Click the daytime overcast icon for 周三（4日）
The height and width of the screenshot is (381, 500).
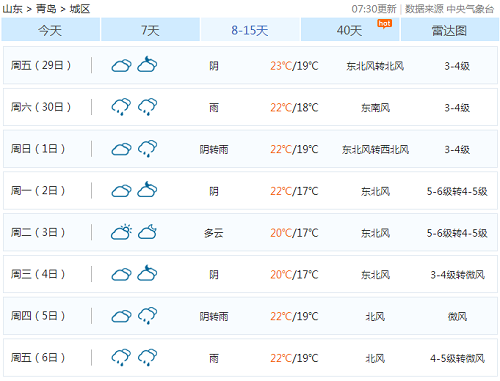[121, 274]
